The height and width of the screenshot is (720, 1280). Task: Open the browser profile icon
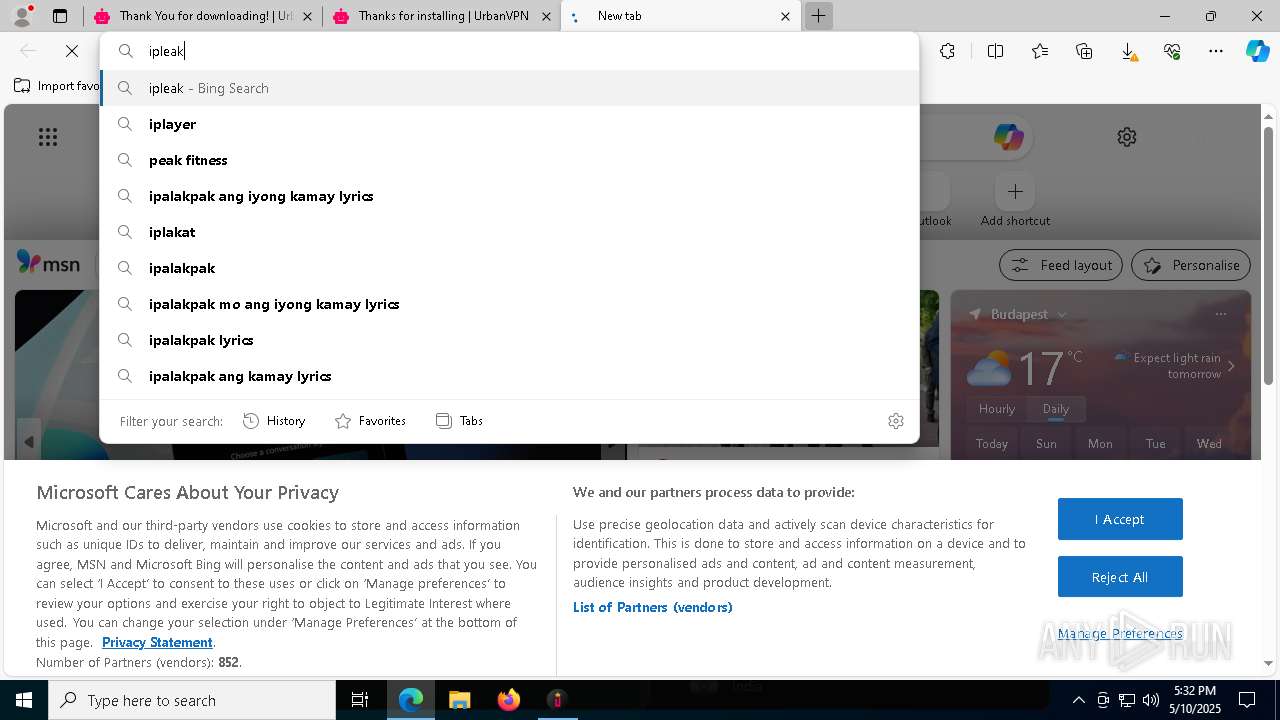21,16
